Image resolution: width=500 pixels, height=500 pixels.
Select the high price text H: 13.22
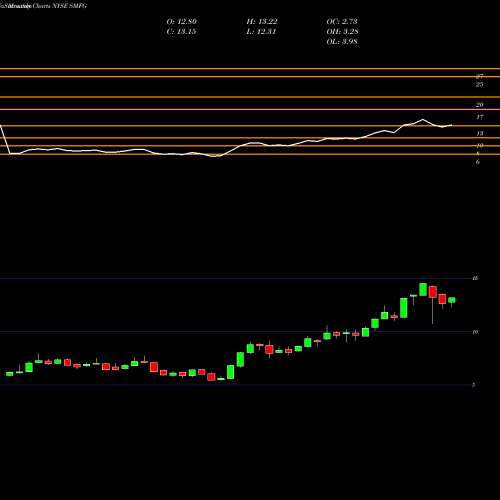pos(262,22)
